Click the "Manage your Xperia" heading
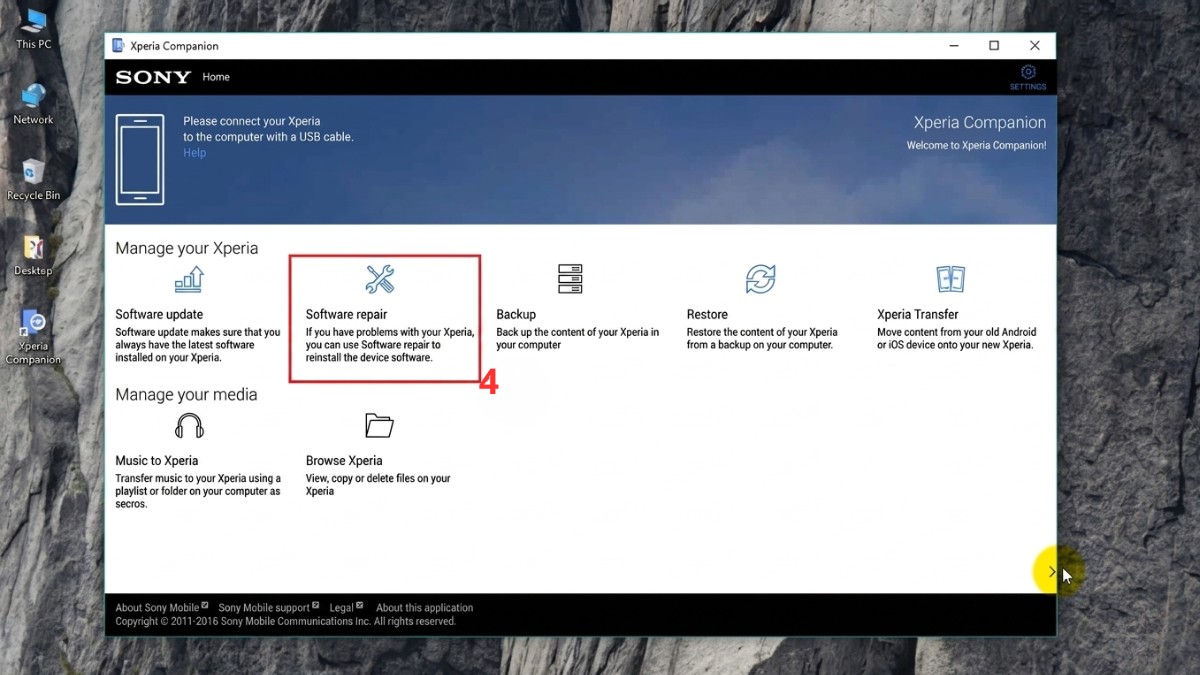 (x=187, y=248)
